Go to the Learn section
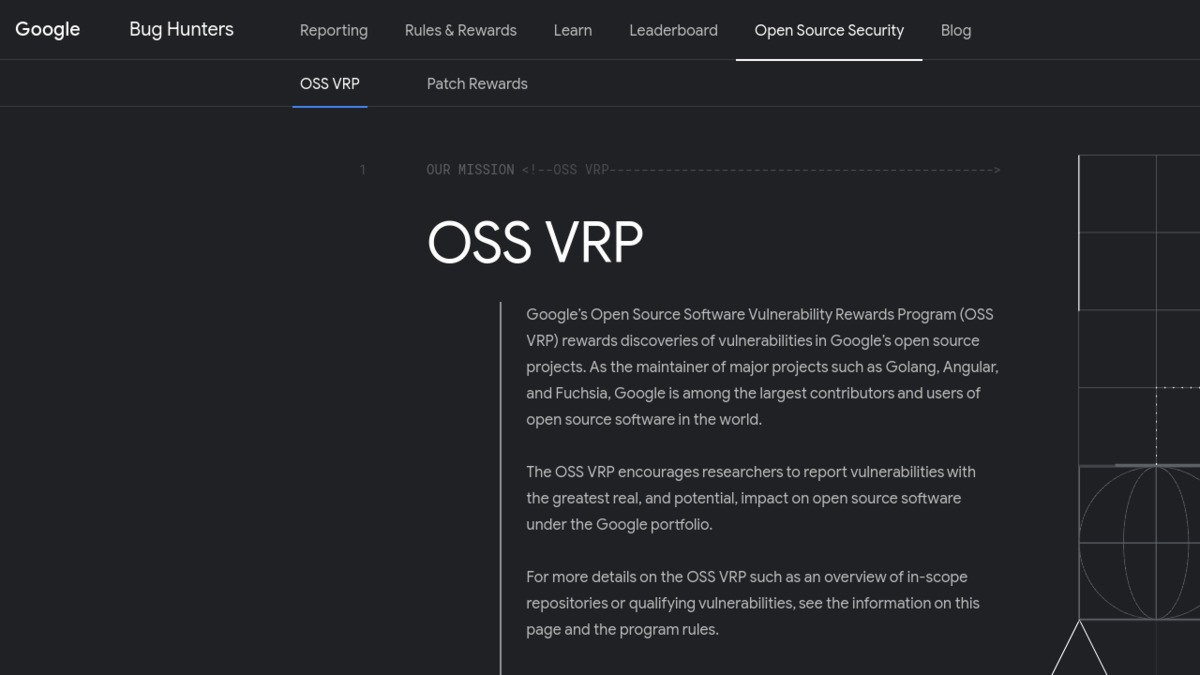The height and width of the screenshot is (675, 1200). [573, 30]
